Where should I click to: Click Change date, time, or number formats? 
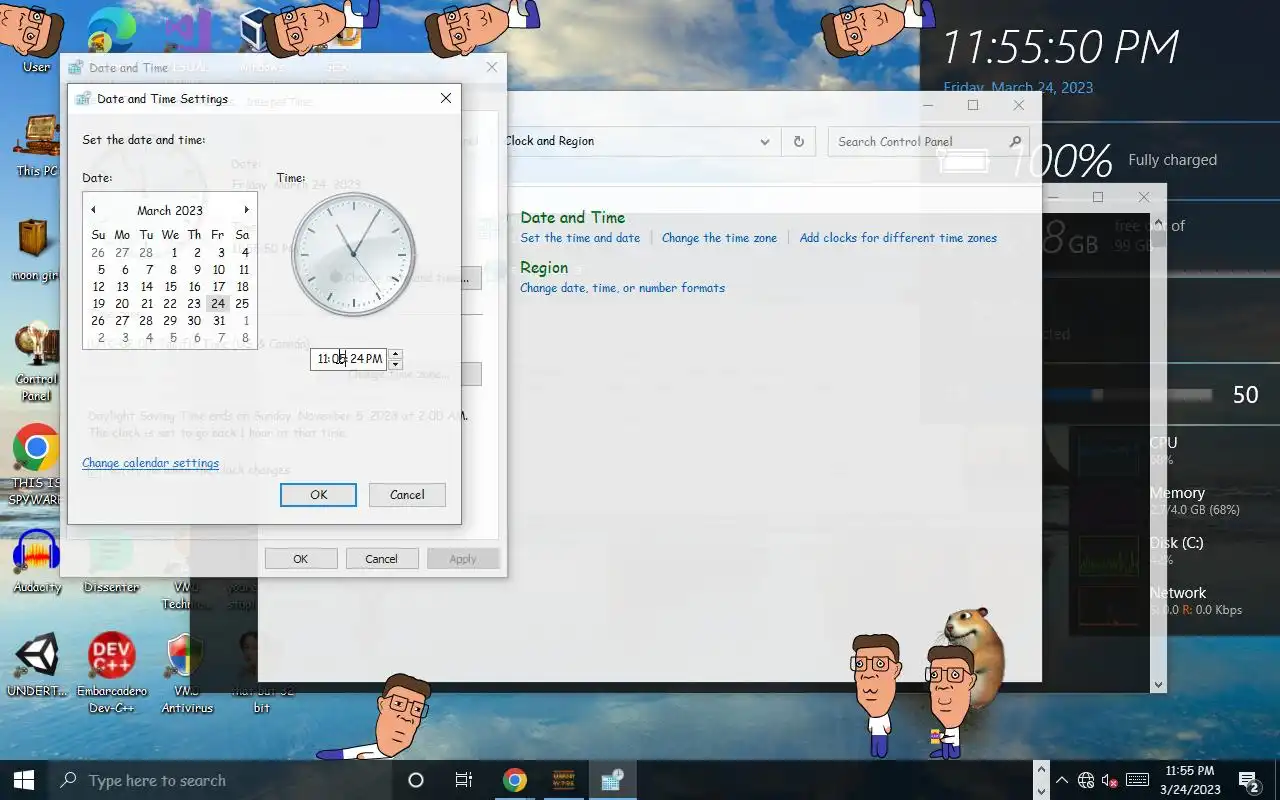coord(622,288)
